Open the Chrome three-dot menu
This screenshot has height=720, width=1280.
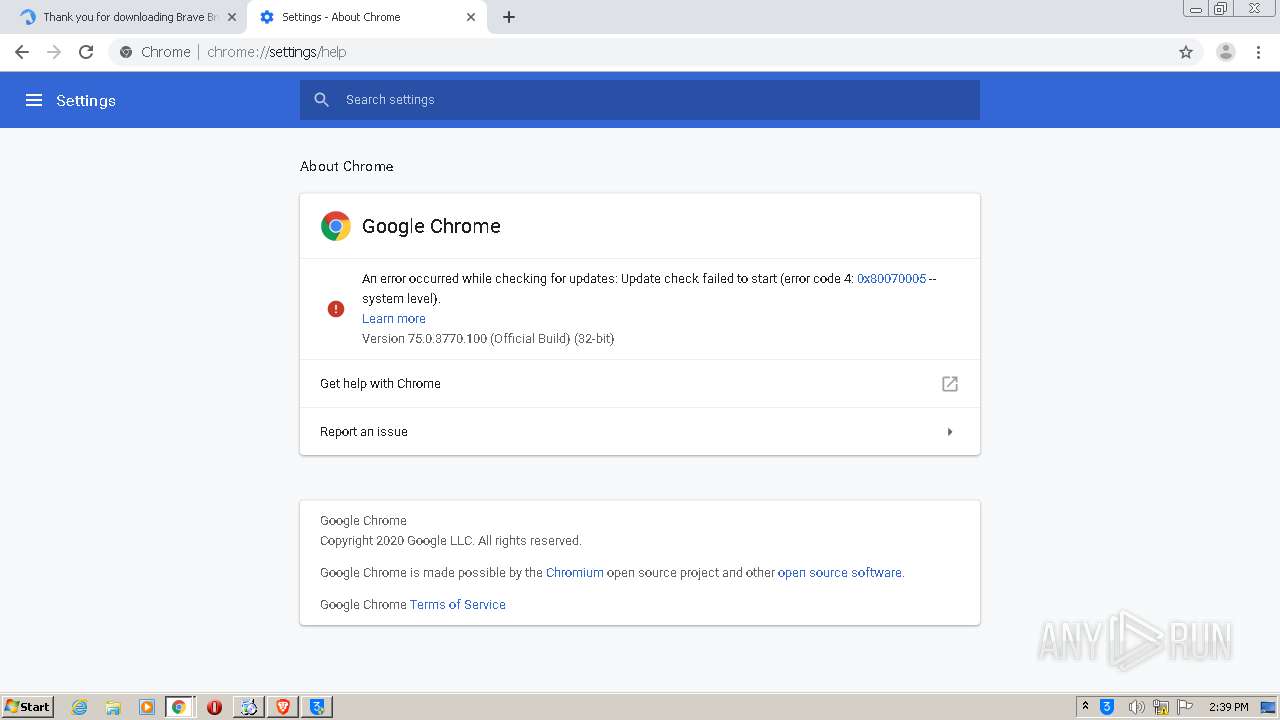[x=1259, y=52]
